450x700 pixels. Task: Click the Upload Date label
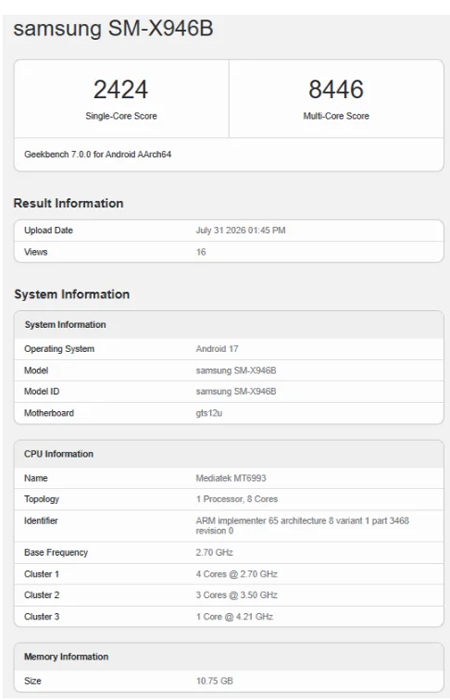pyautogui.click(x=49, y=230)
